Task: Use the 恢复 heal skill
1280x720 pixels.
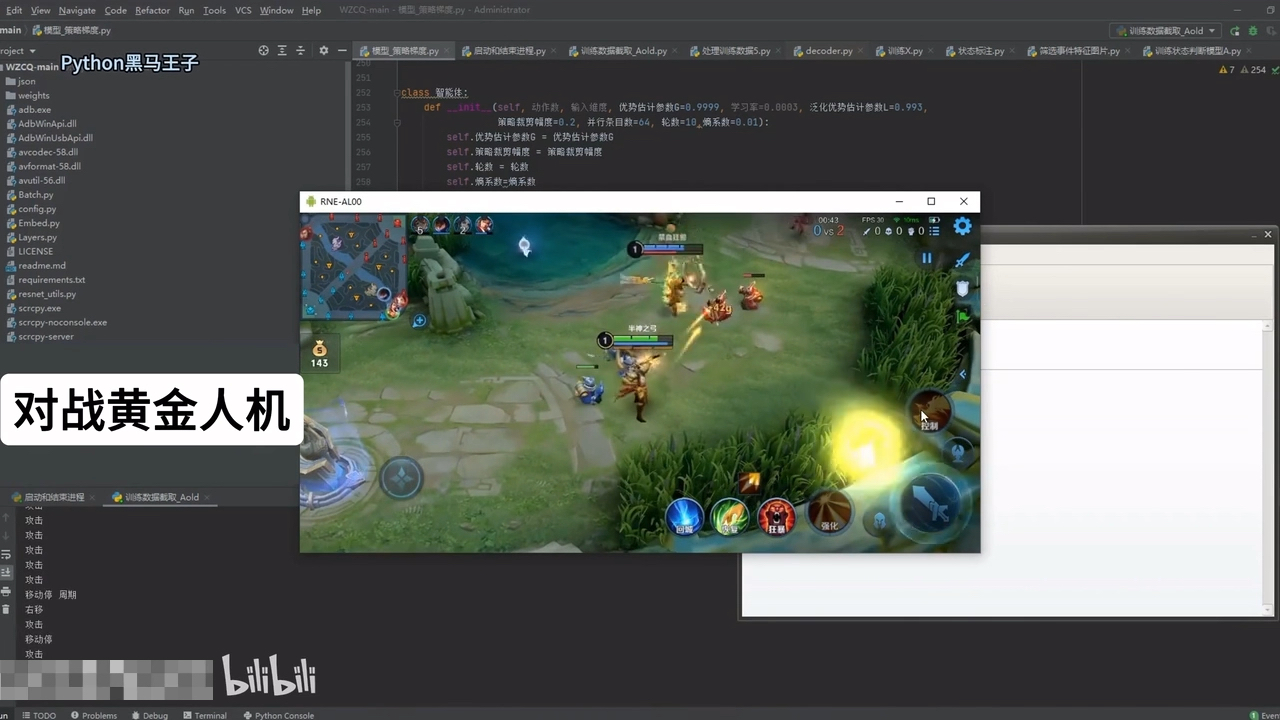Action: pos(730,515)
